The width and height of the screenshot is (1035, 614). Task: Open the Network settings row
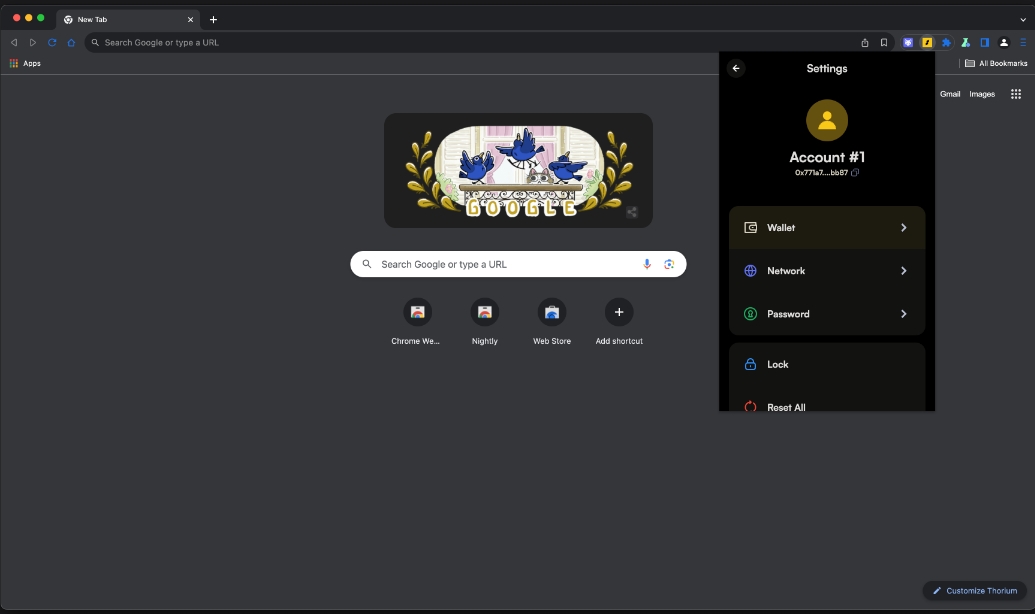(826, 271)
